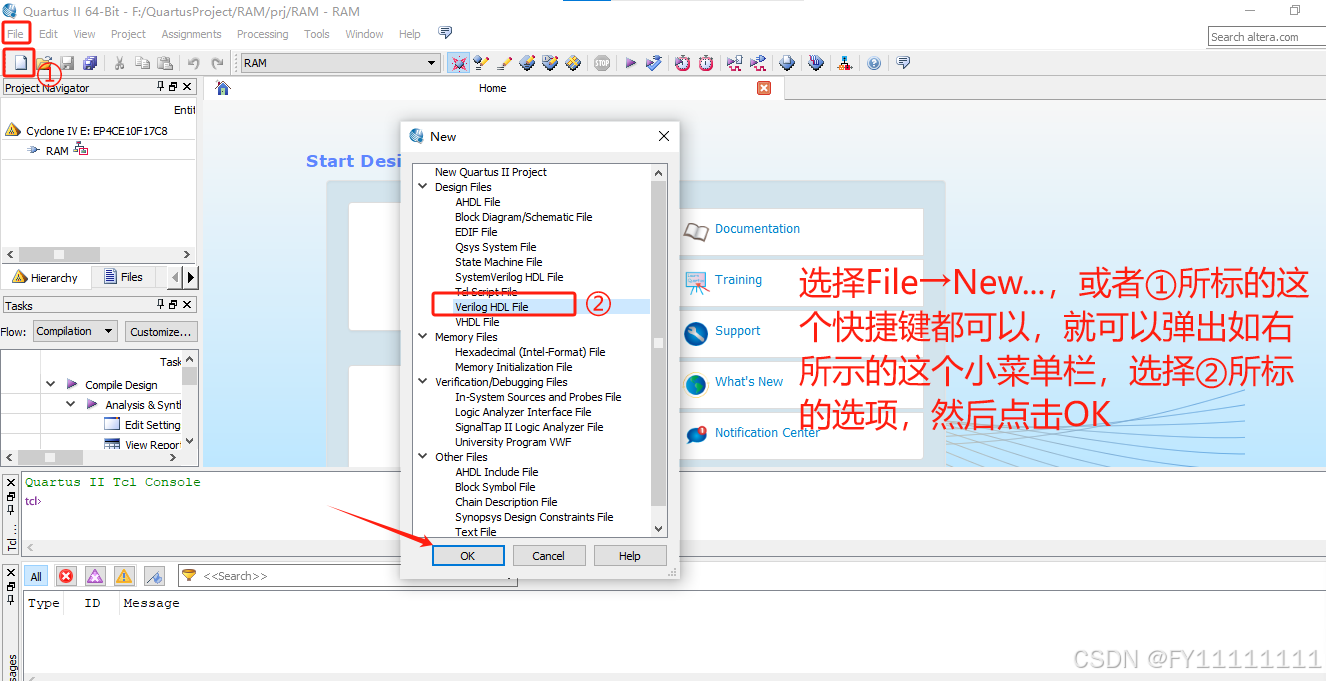This screenshot has width=1326, height=681.
Task: Close the Home tab with orange X
Action: 764,88
